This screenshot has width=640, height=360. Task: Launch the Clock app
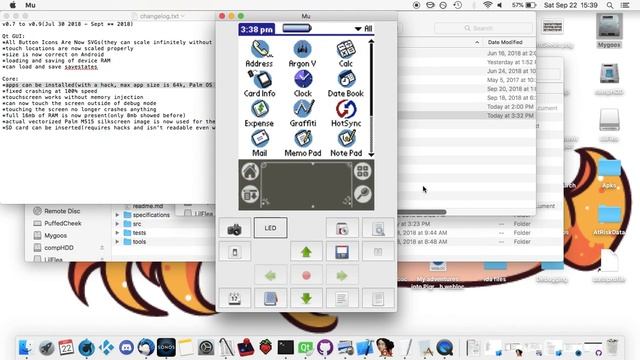pos(303,84)
